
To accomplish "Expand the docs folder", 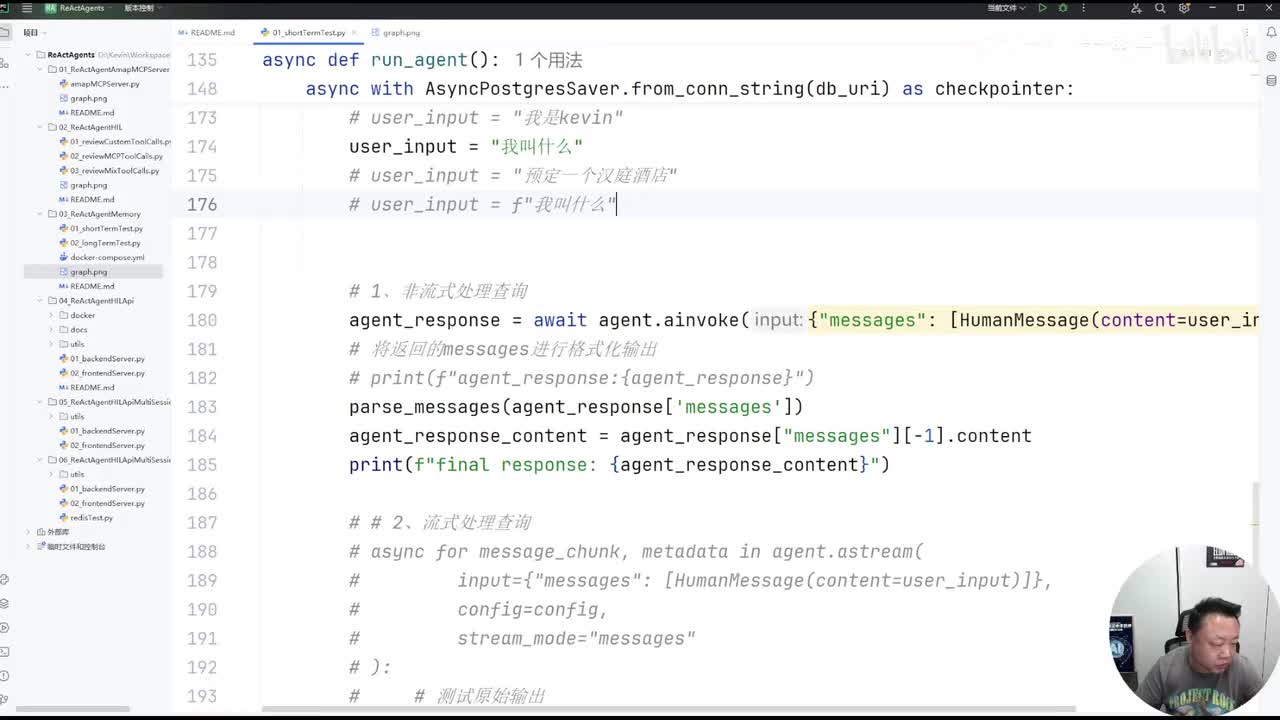I will click(51, 329).
